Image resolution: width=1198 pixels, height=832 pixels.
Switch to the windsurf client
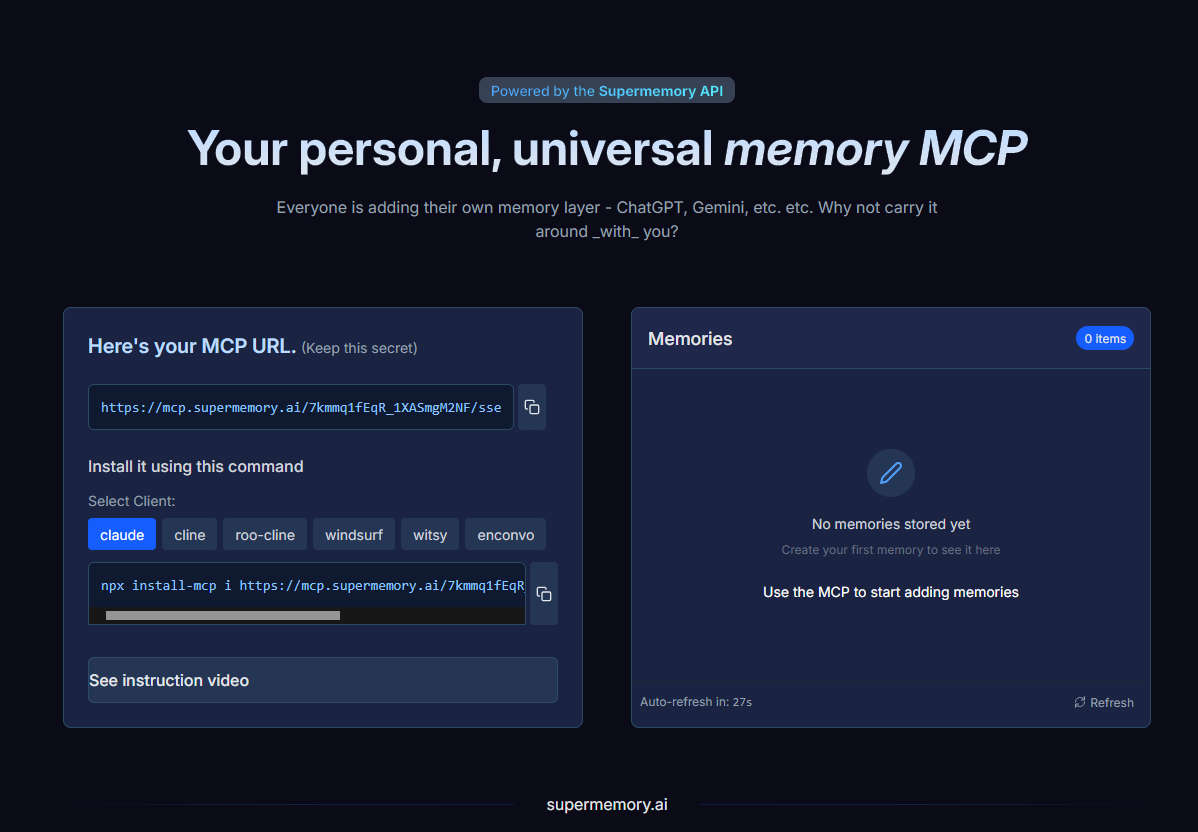click(x=354, y=534)
